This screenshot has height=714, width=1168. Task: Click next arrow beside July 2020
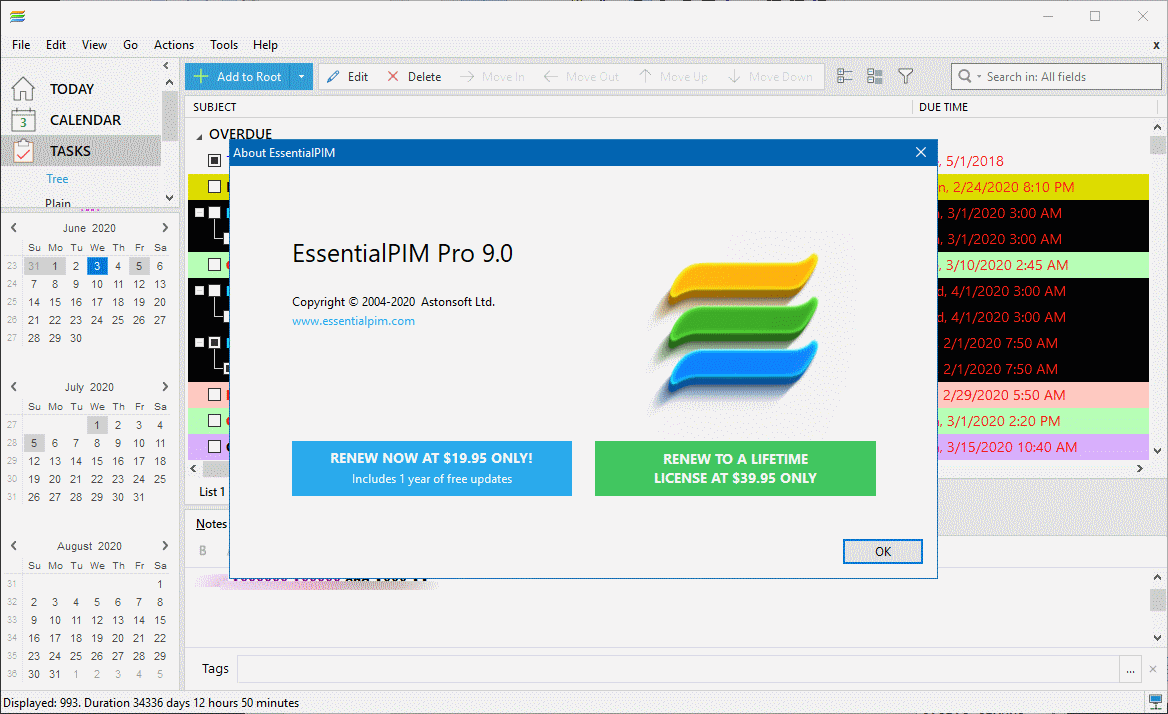click(x=165, y=386)
